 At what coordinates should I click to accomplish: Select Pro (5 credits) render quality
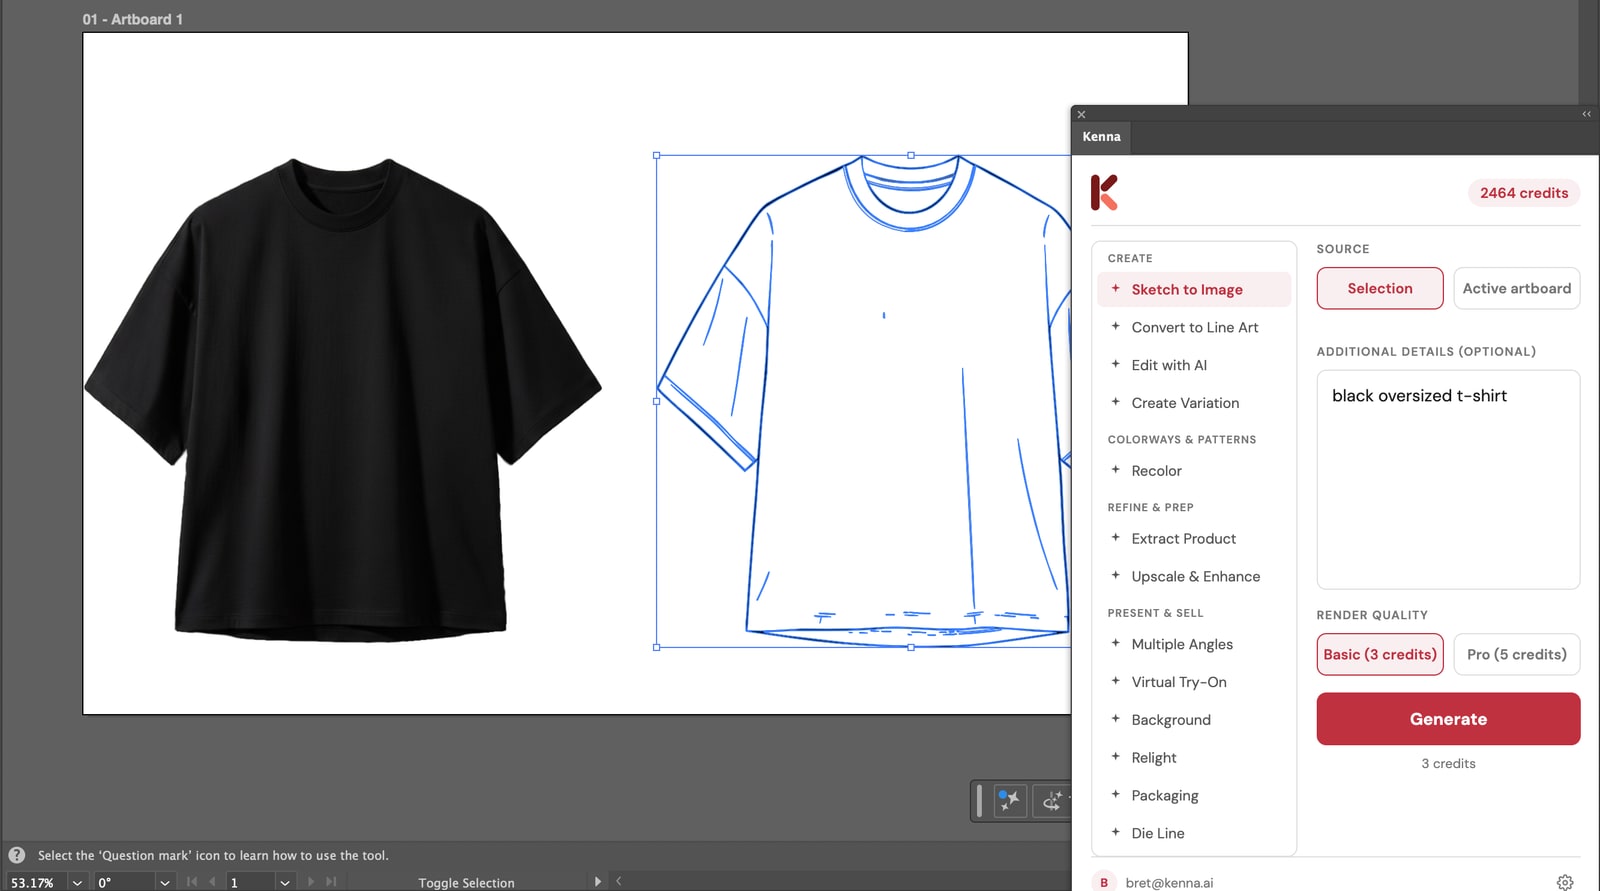pos(1517,654)
